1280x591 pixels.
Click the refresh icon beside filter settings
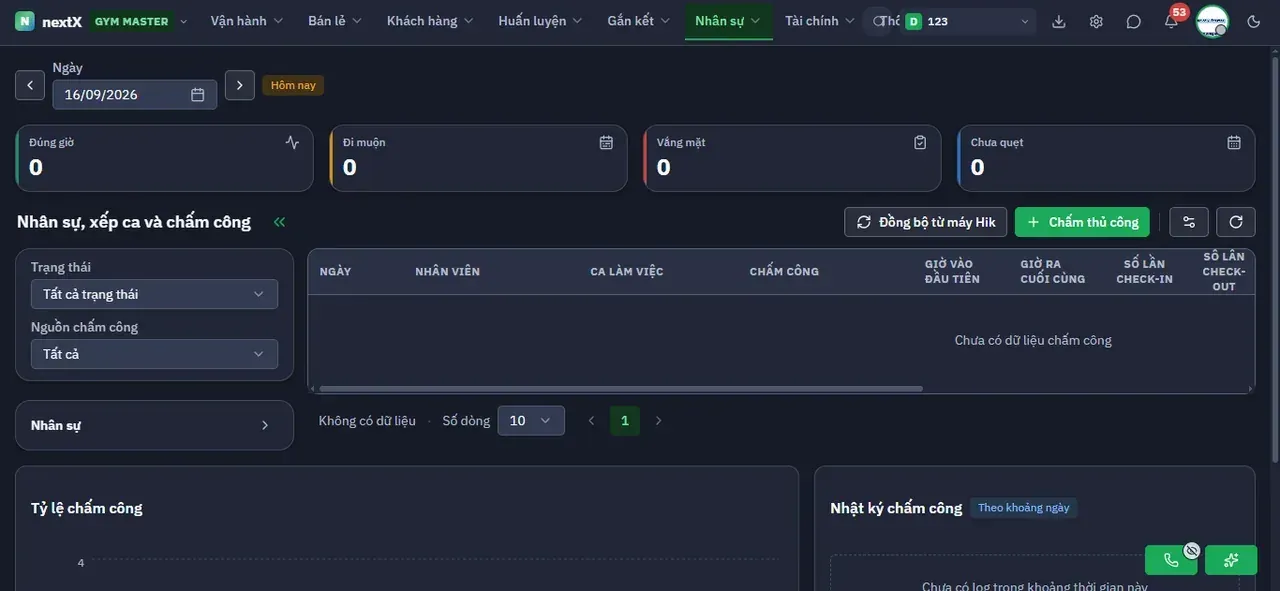tap(1236, 222)
